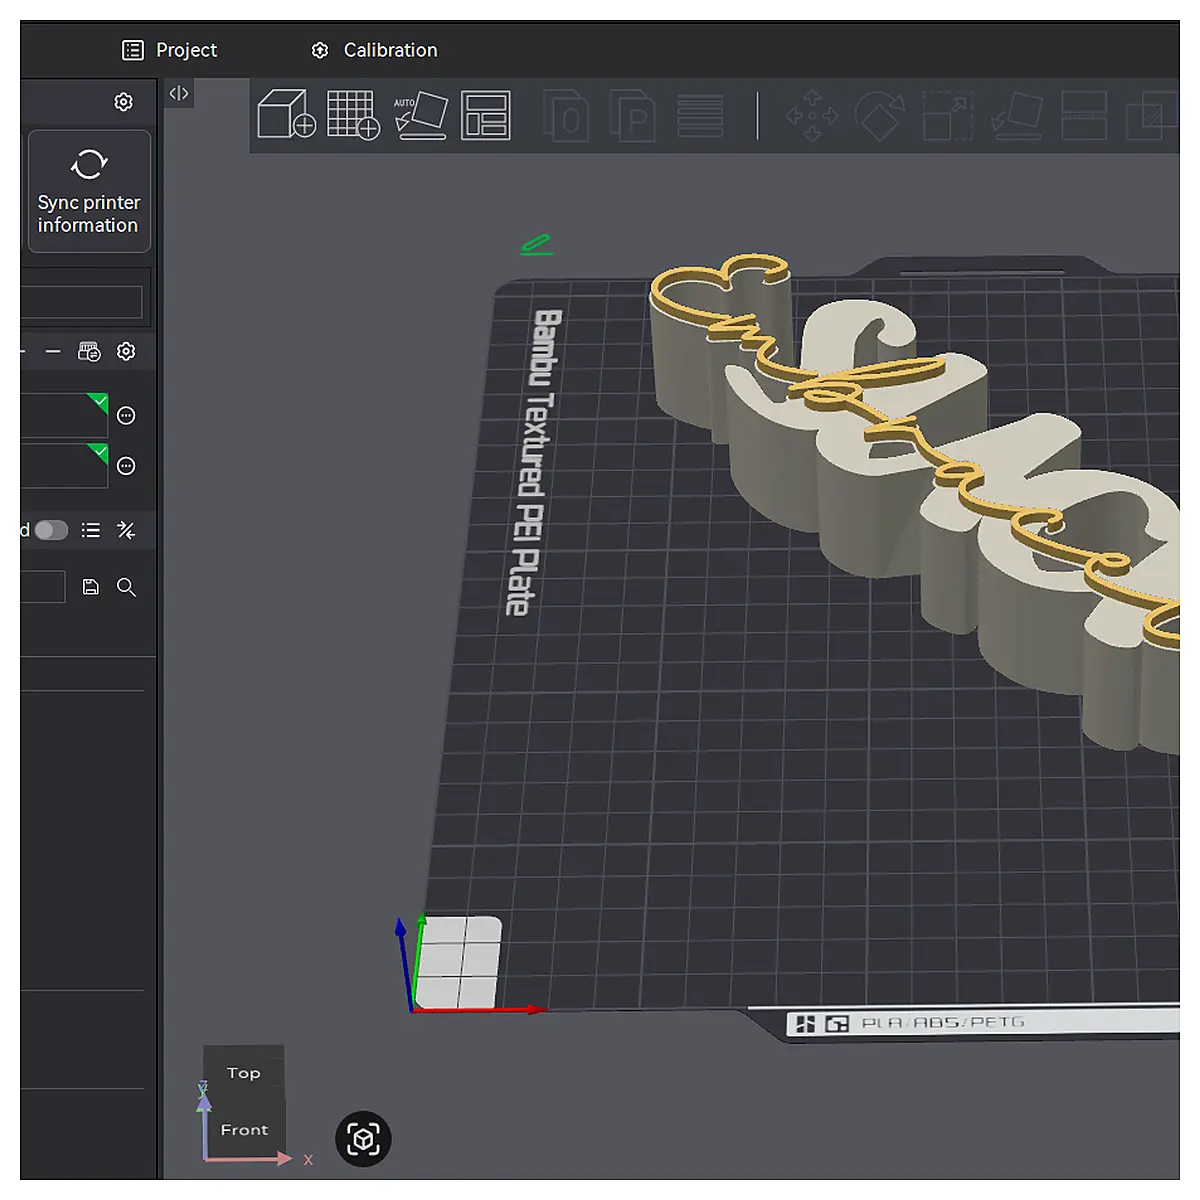Click the AMS filament sync icon
Screen dimensions: 1200x1200
[x=89, y=351]
